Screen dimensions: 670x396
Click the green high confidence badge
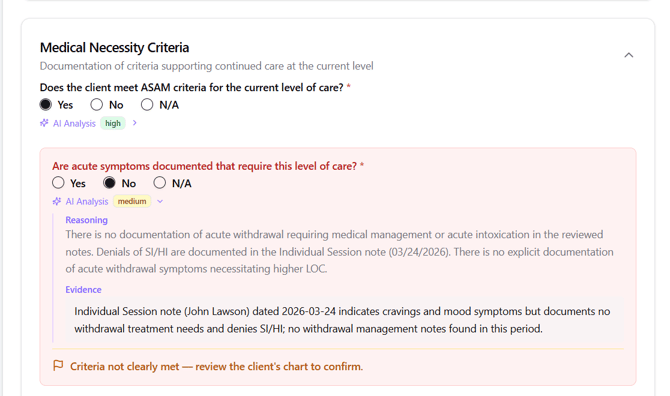pos(113,123)
